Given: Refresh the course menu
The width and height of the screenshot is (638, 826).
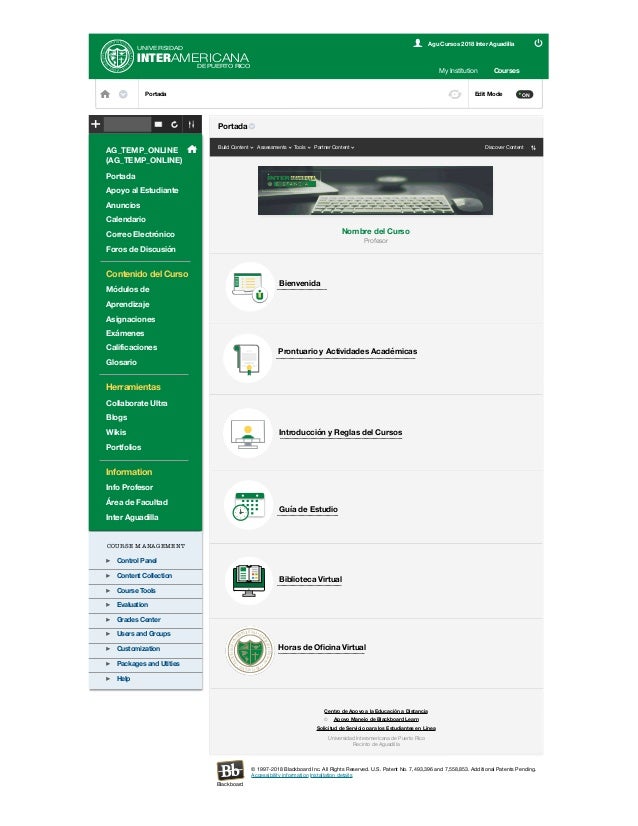Looking at the screenshot, I should point(174,124).
